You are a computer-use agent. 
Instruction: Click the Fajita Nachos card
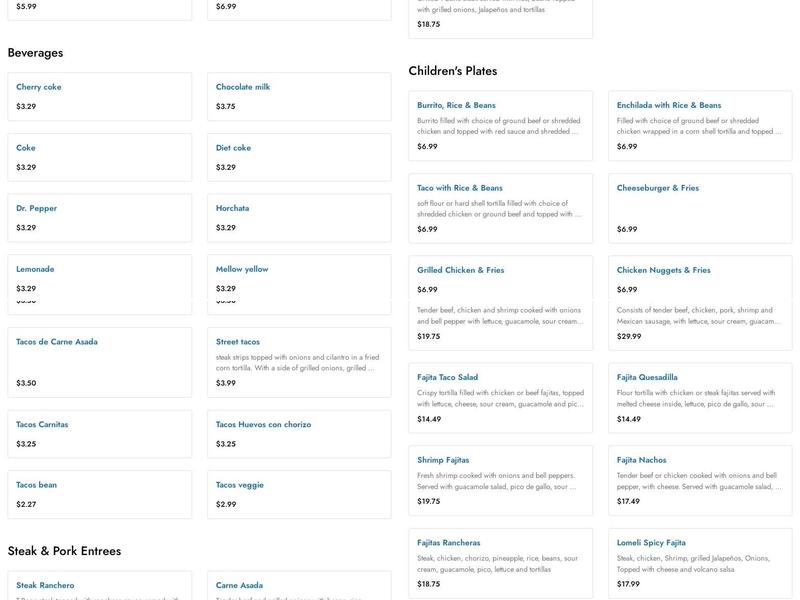point(699,480)
